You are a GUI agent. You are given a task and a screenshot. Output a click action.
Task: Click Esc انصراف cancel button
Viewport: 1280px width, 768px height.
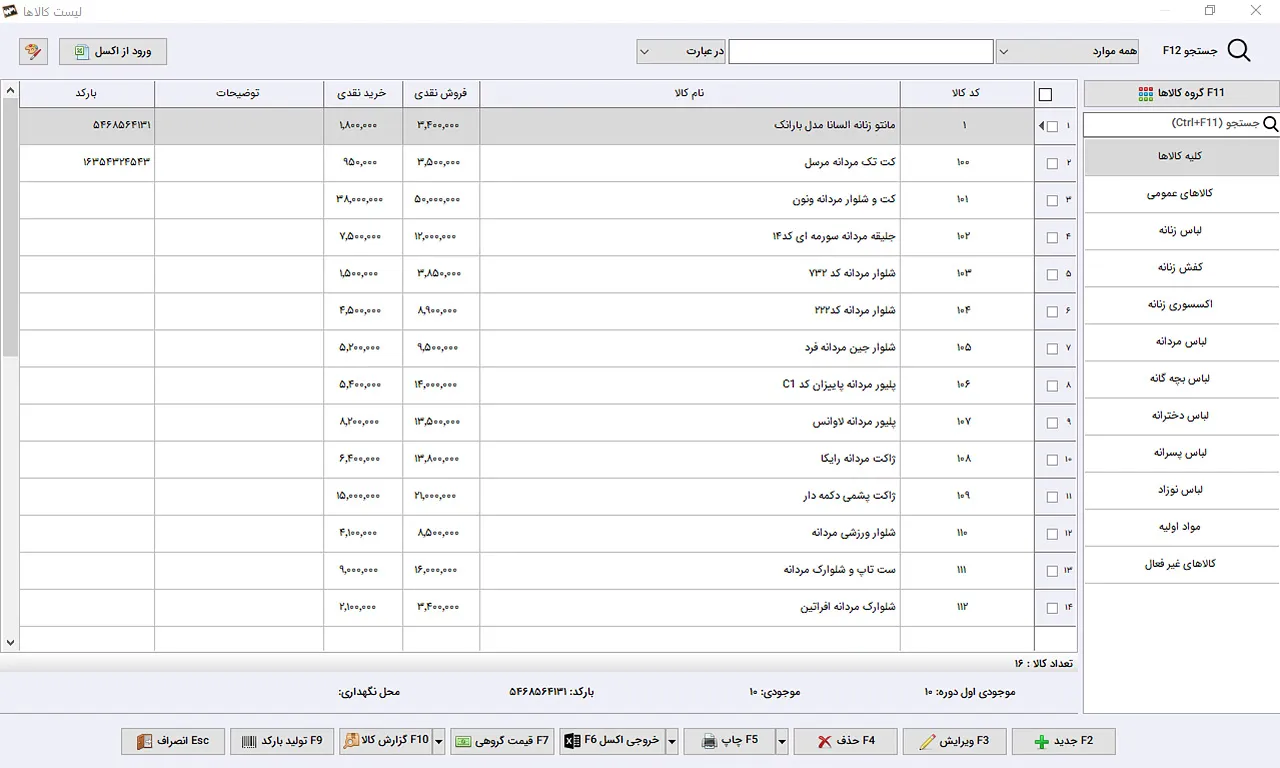click(173, 741)
